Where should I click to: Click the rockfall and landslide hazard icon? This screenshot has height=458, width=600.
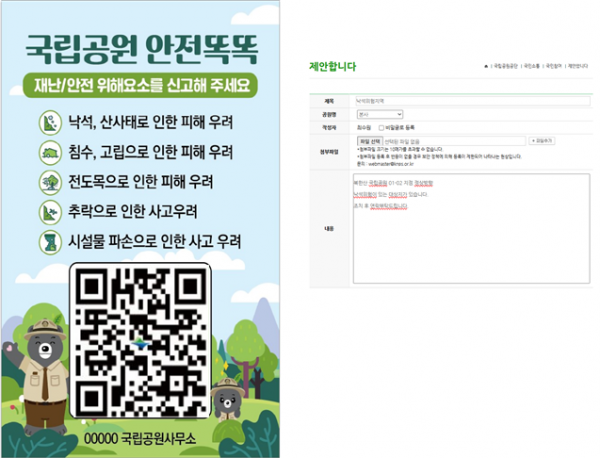[x=49, y=122]
